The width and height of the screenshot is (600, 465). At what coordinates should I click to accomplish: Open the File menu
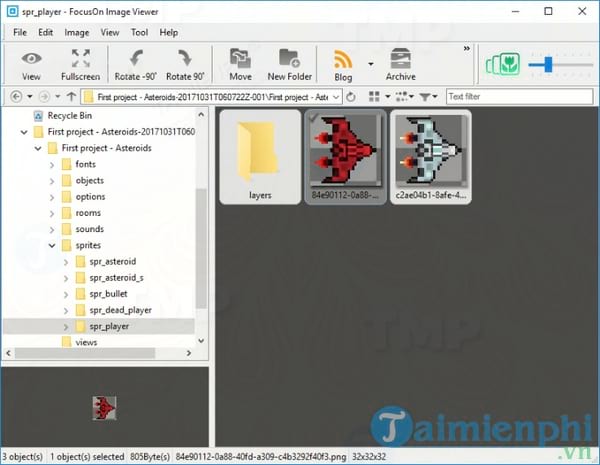click(x=20, y=33)
